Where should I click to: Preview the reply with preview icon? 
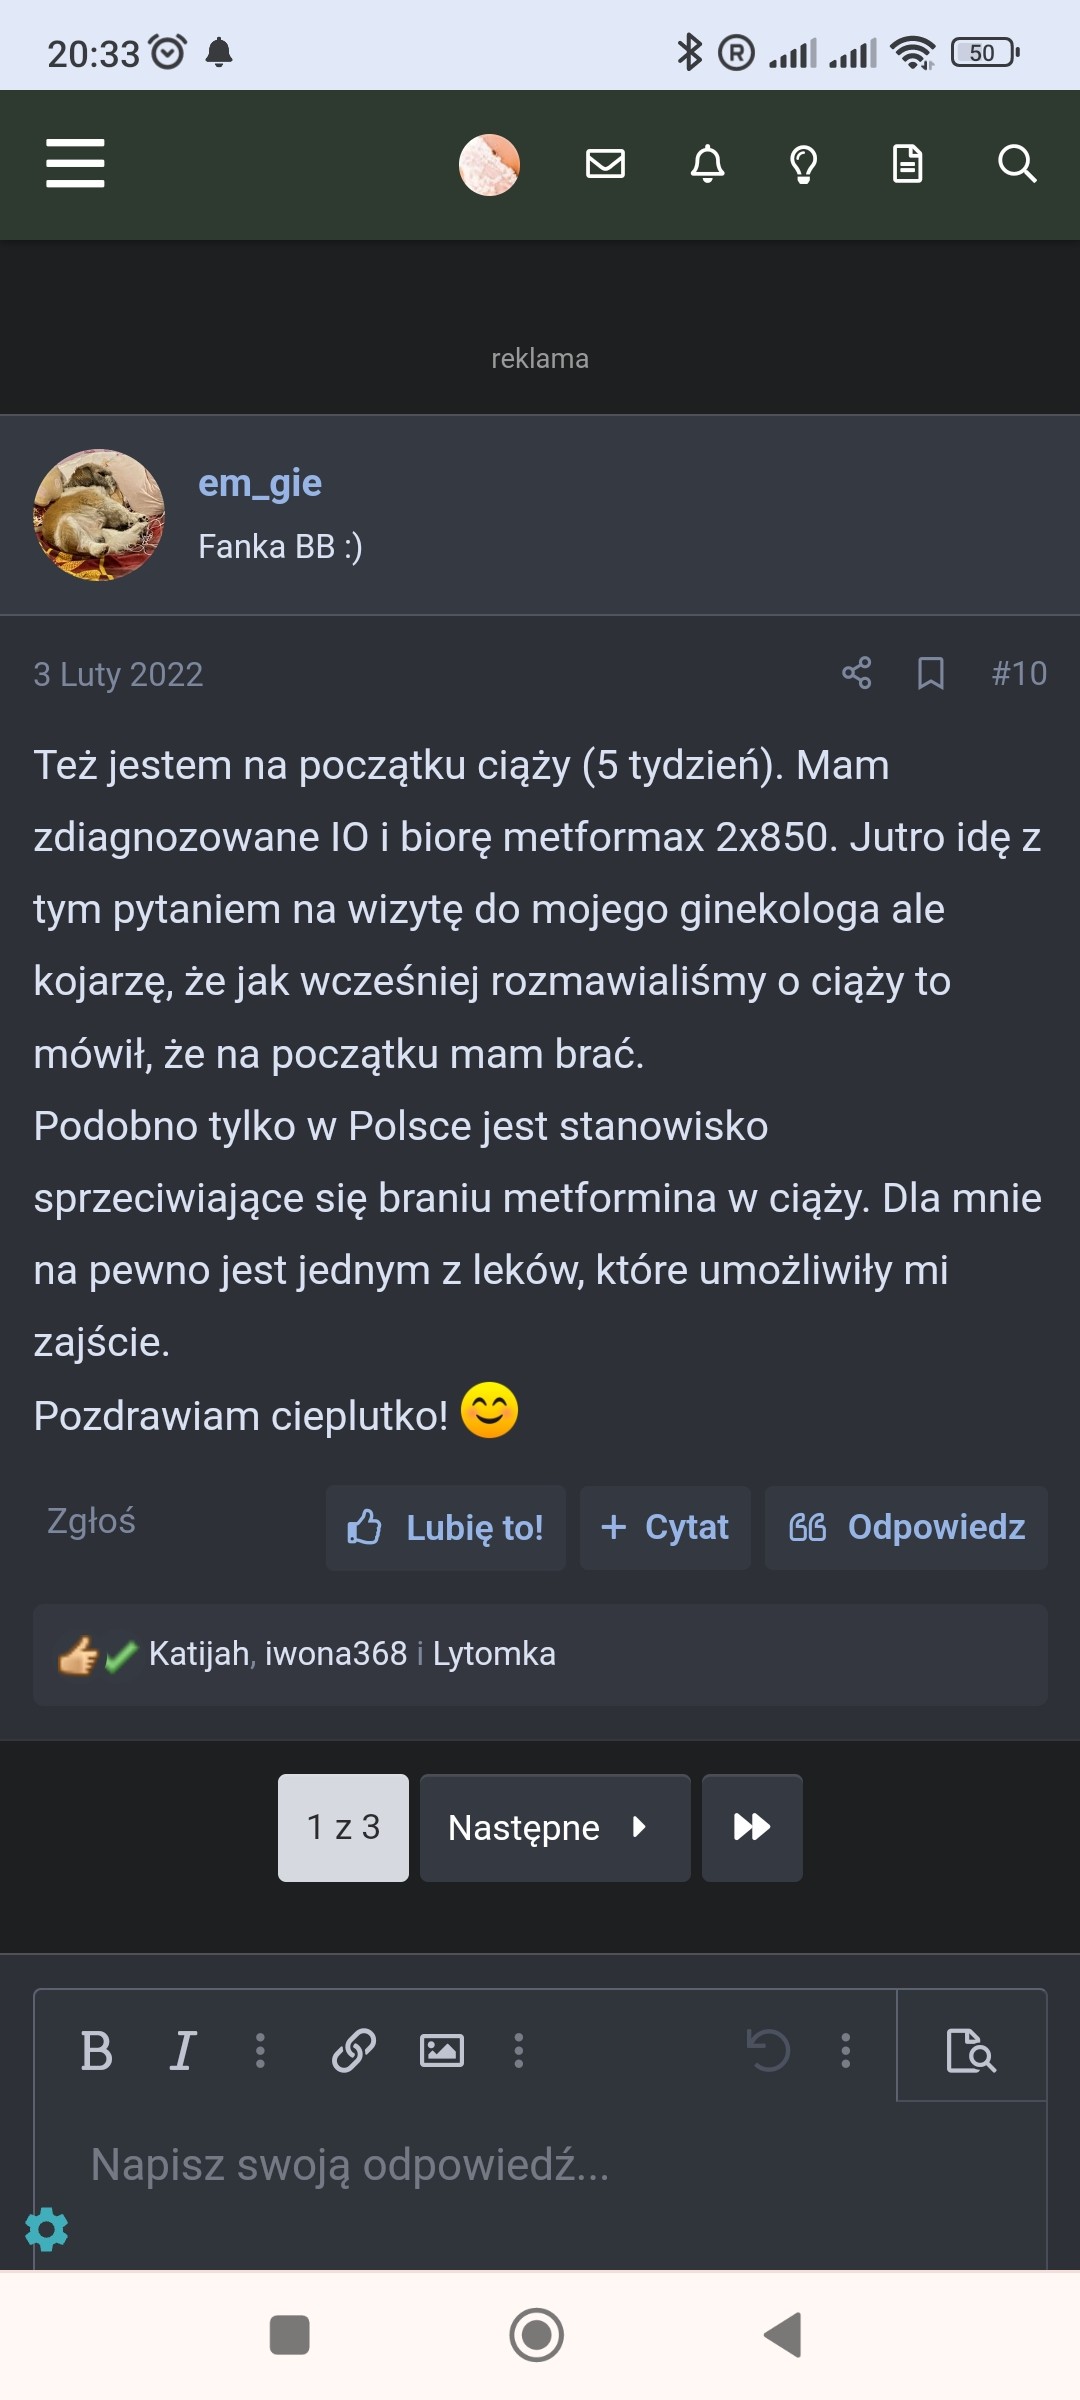point(971,2051)
